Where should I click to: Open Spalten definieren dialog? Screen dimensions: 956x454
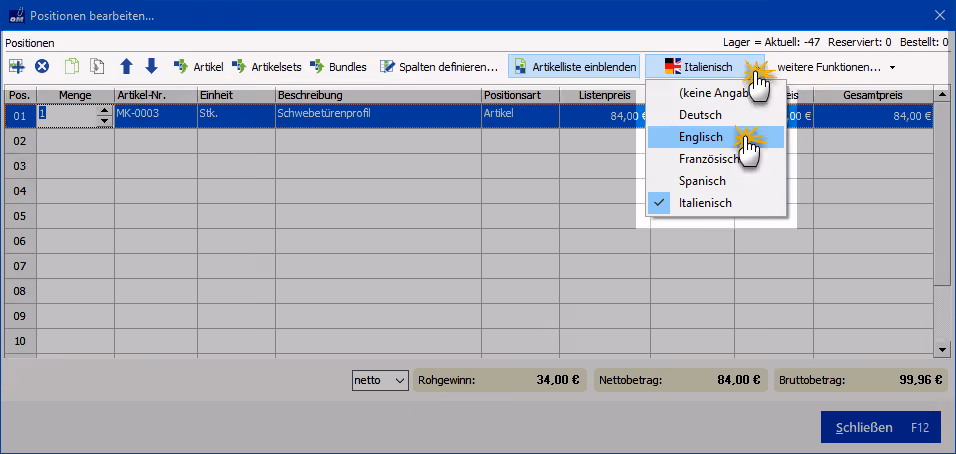(x=438, y=67)
